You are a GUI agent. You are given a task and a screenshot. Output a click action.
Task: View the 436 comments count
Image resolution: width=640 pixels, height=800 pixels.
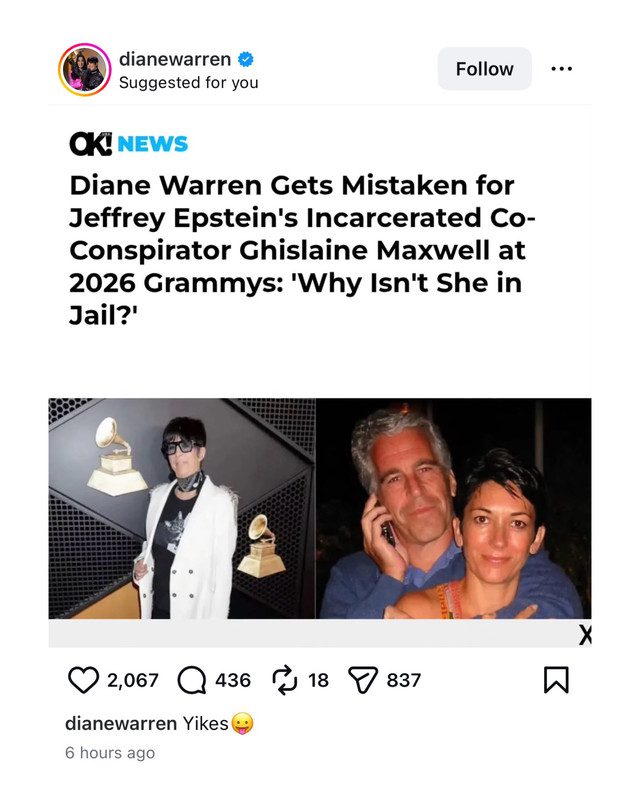[233, 680]
